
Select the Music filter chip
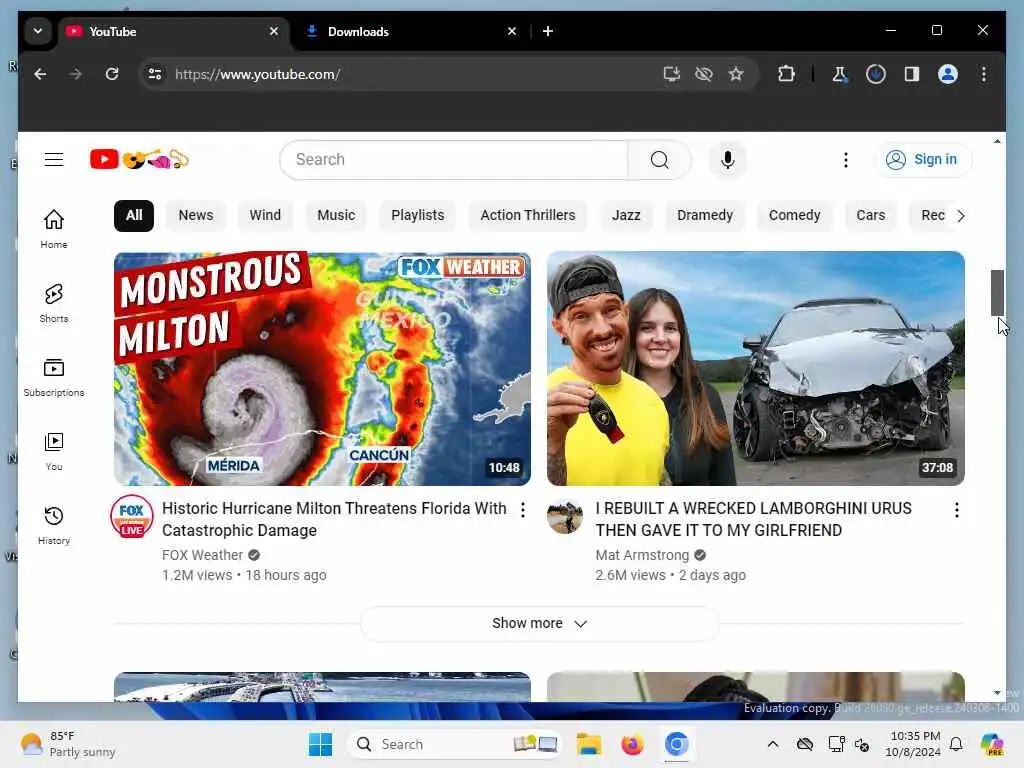point(336,216)
